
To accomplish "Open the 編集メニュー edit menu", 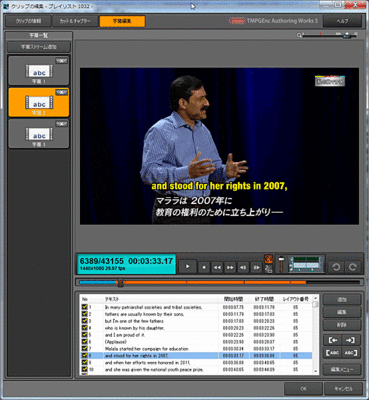I will 342,369.
